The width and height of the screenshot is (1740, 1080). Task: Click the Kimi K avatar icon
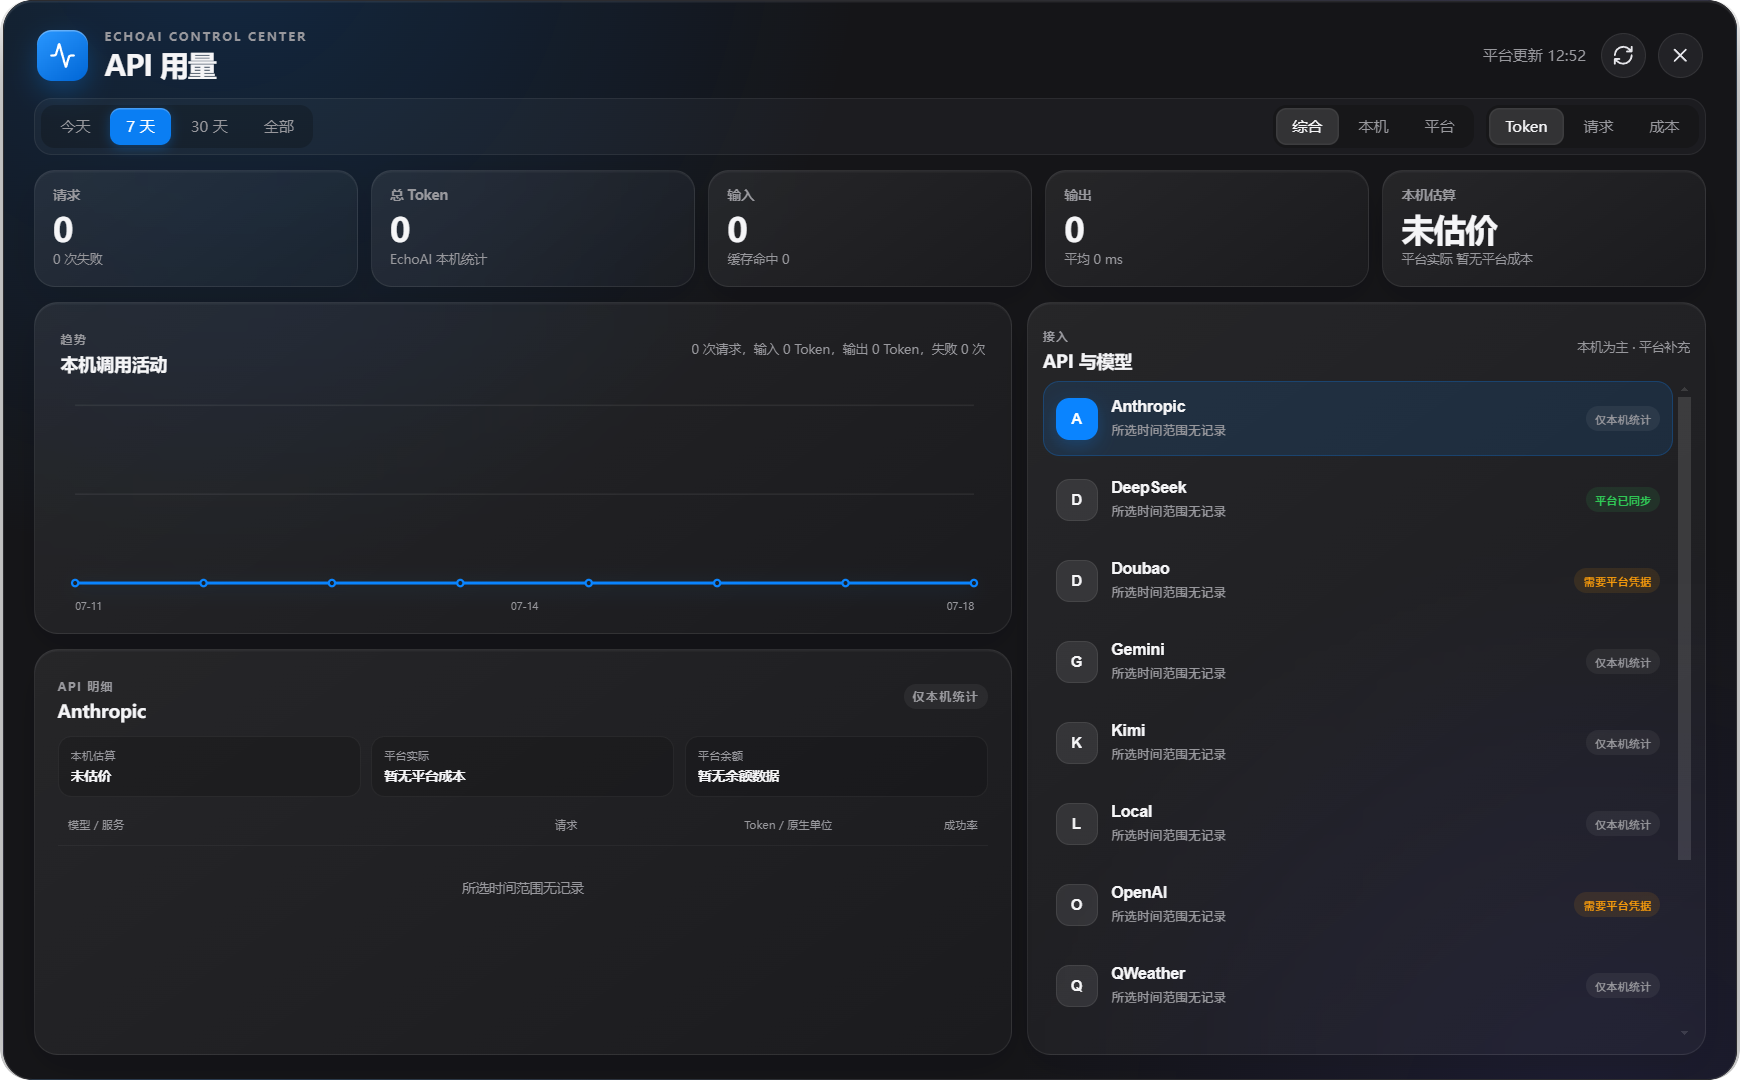(x=1076, y=743)
